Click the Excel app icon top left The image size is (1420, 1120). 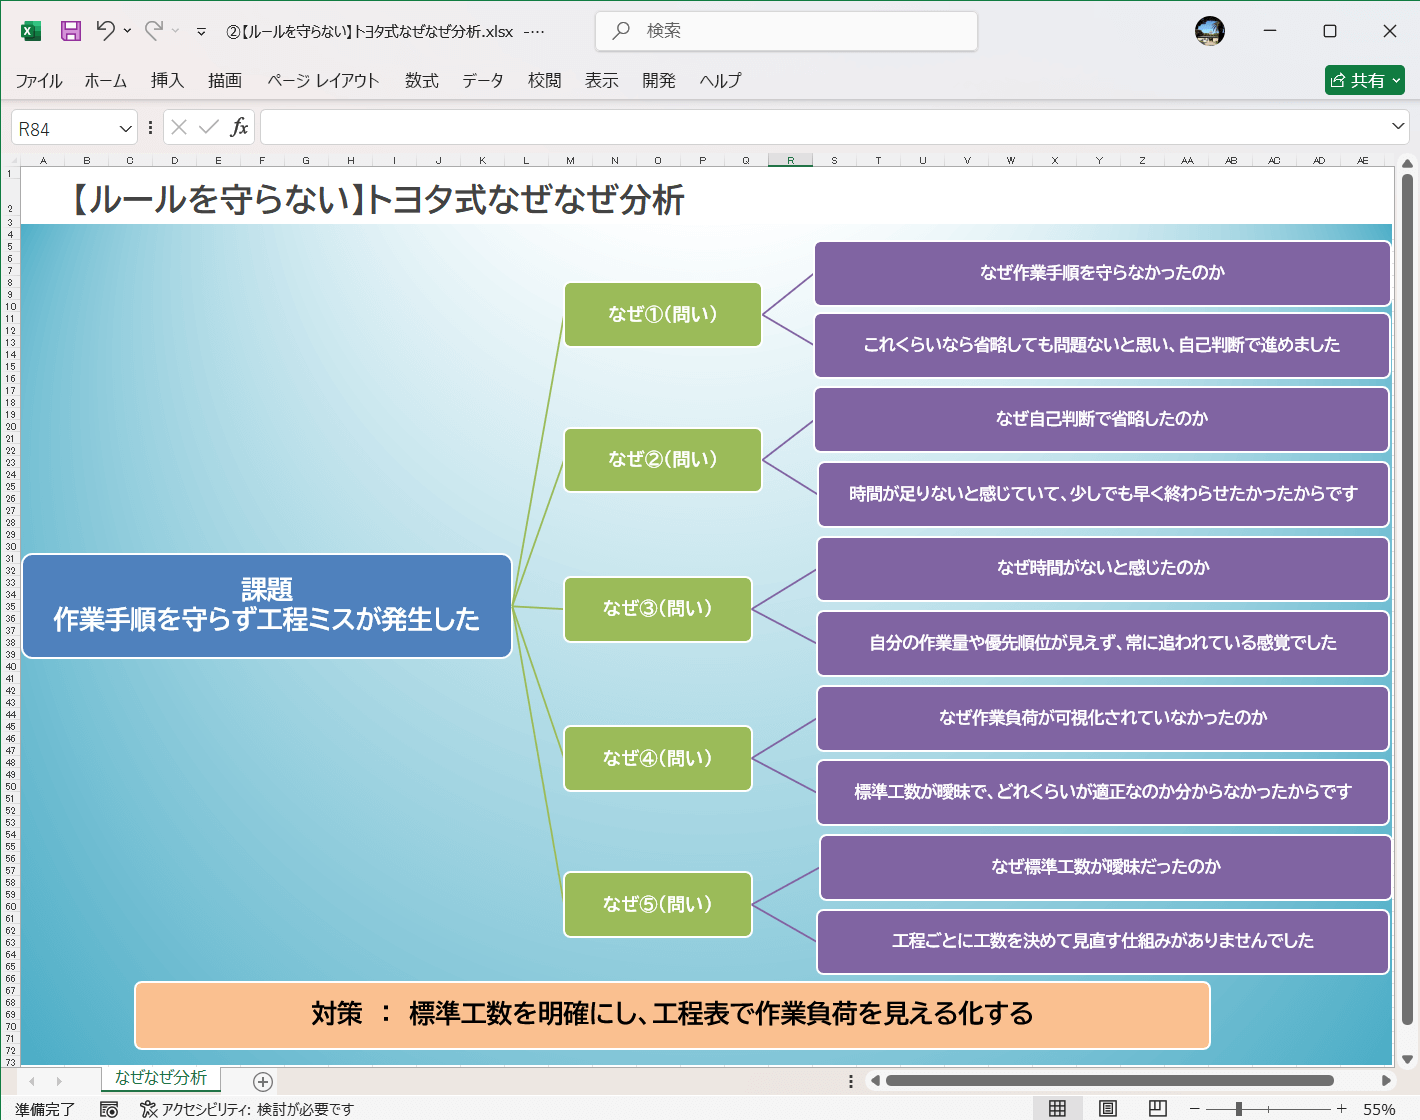point(29,31)
